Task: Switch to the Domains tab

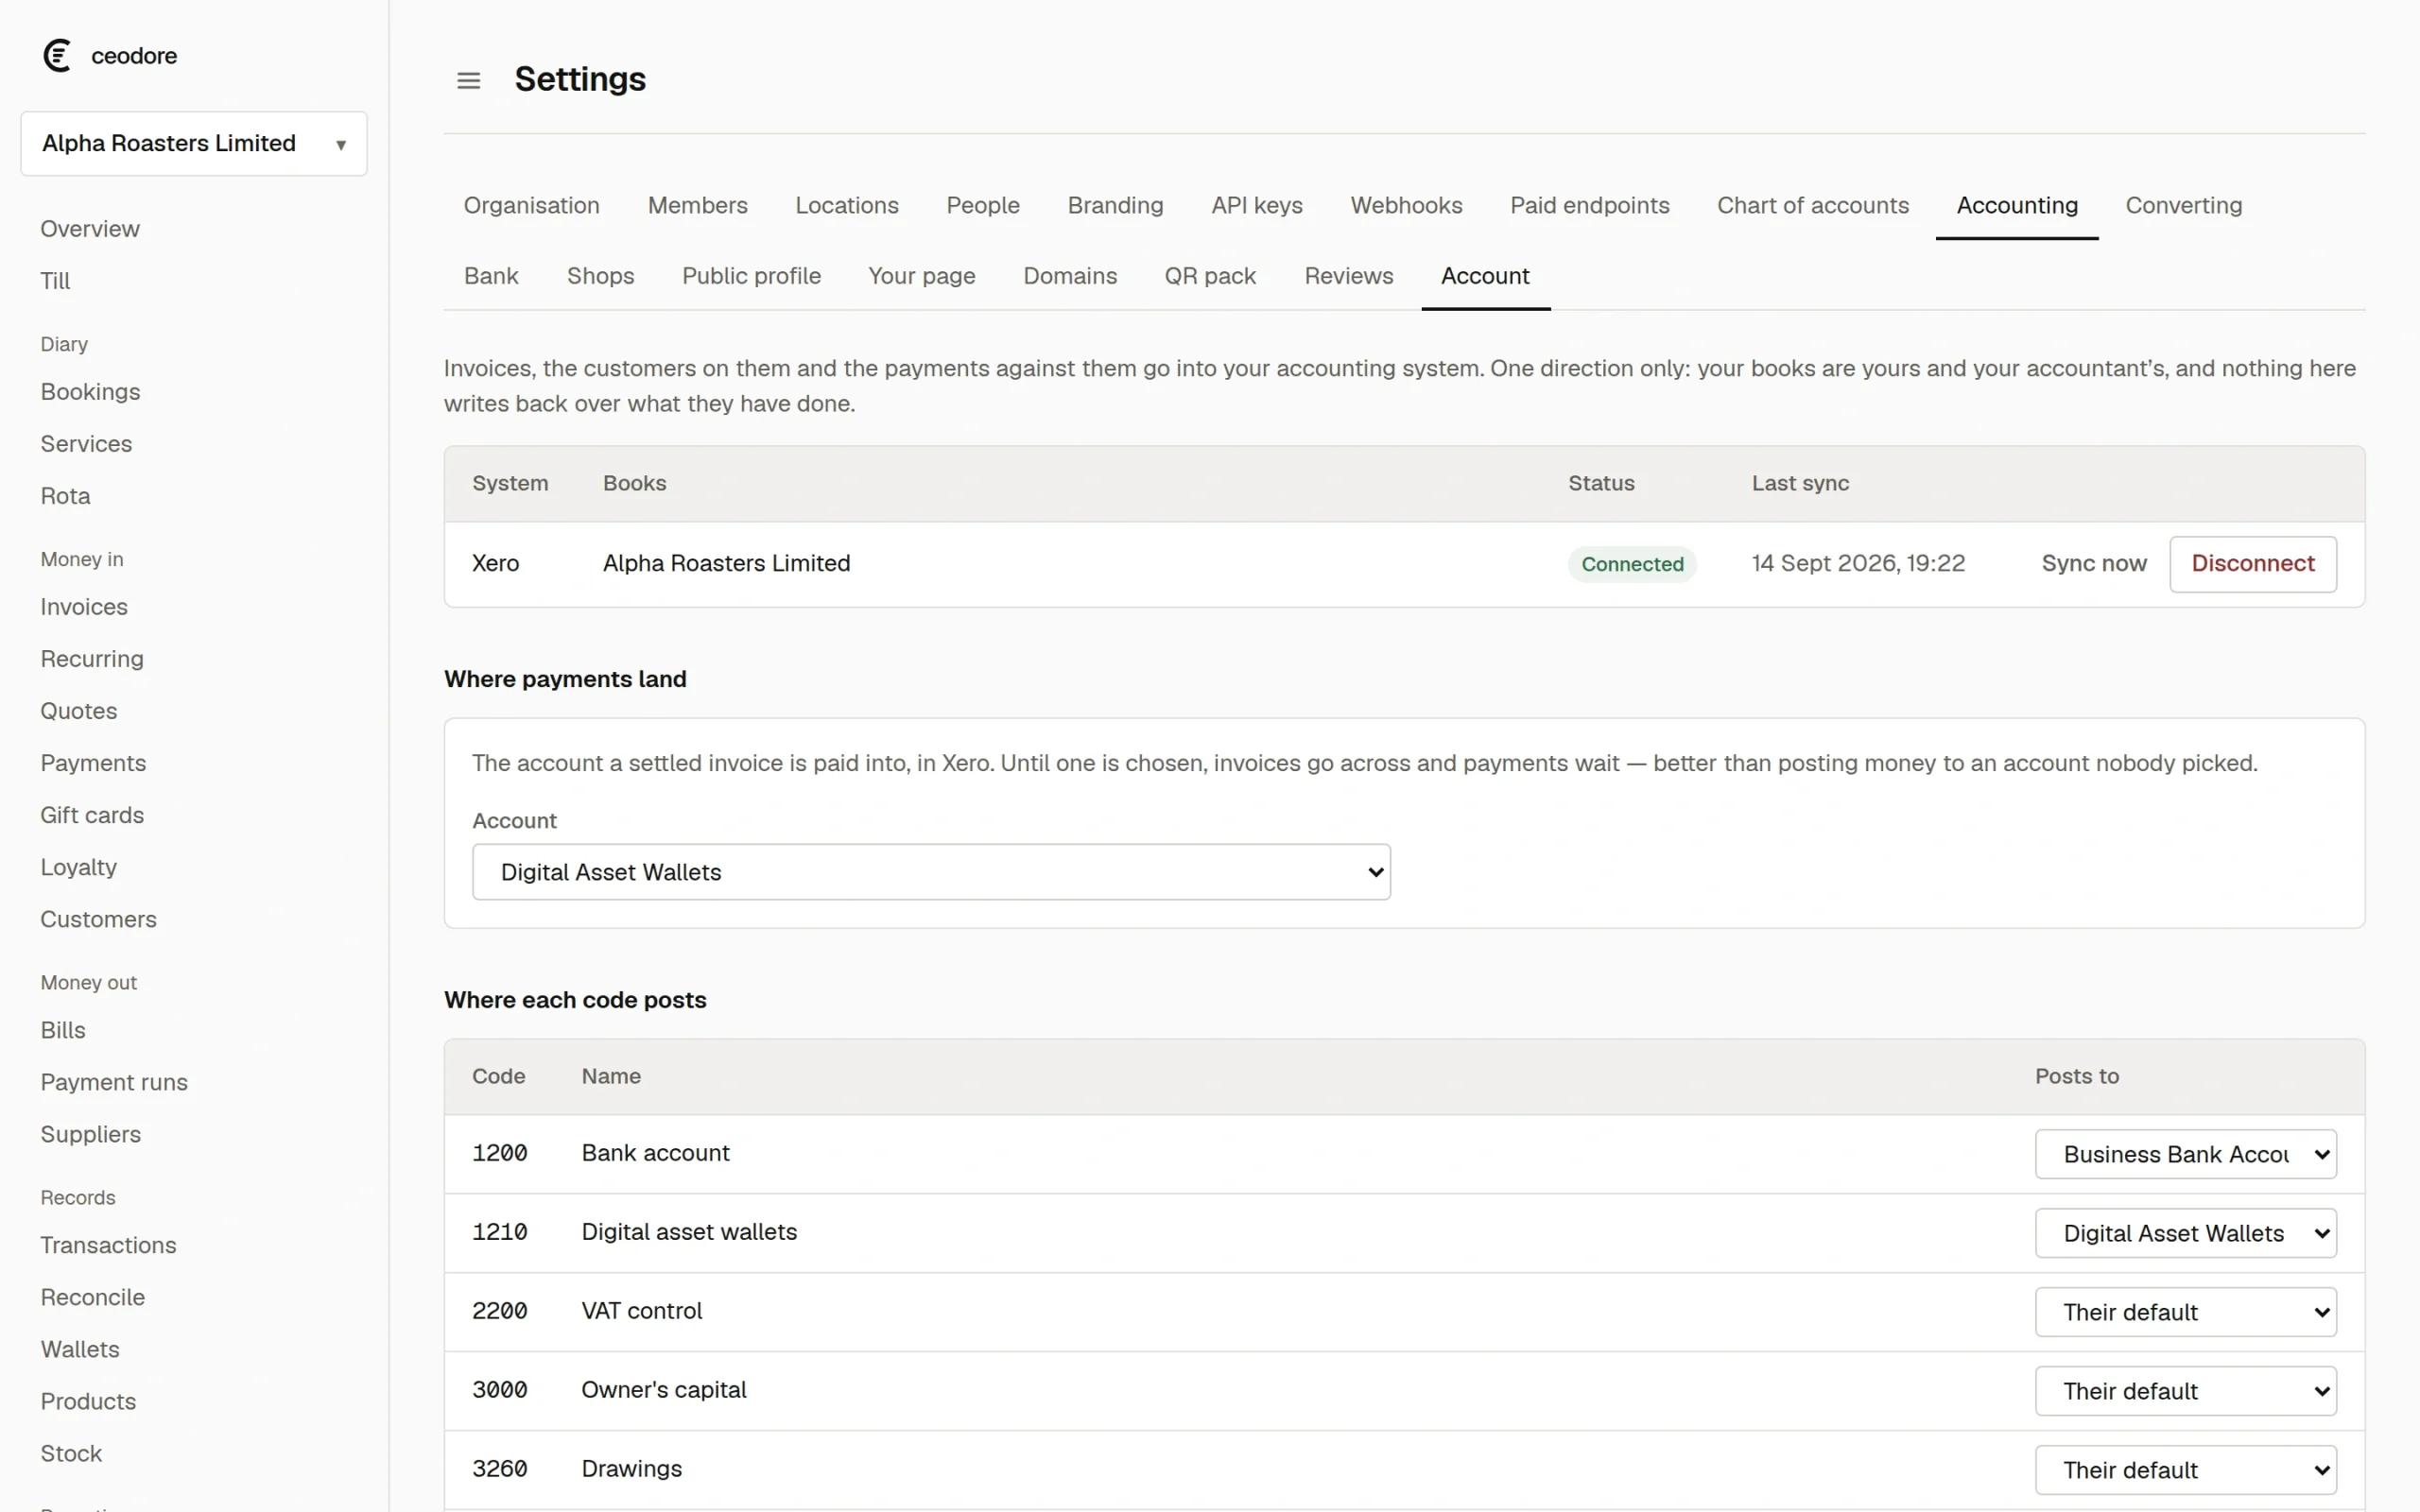Action: pos(1069,276)
